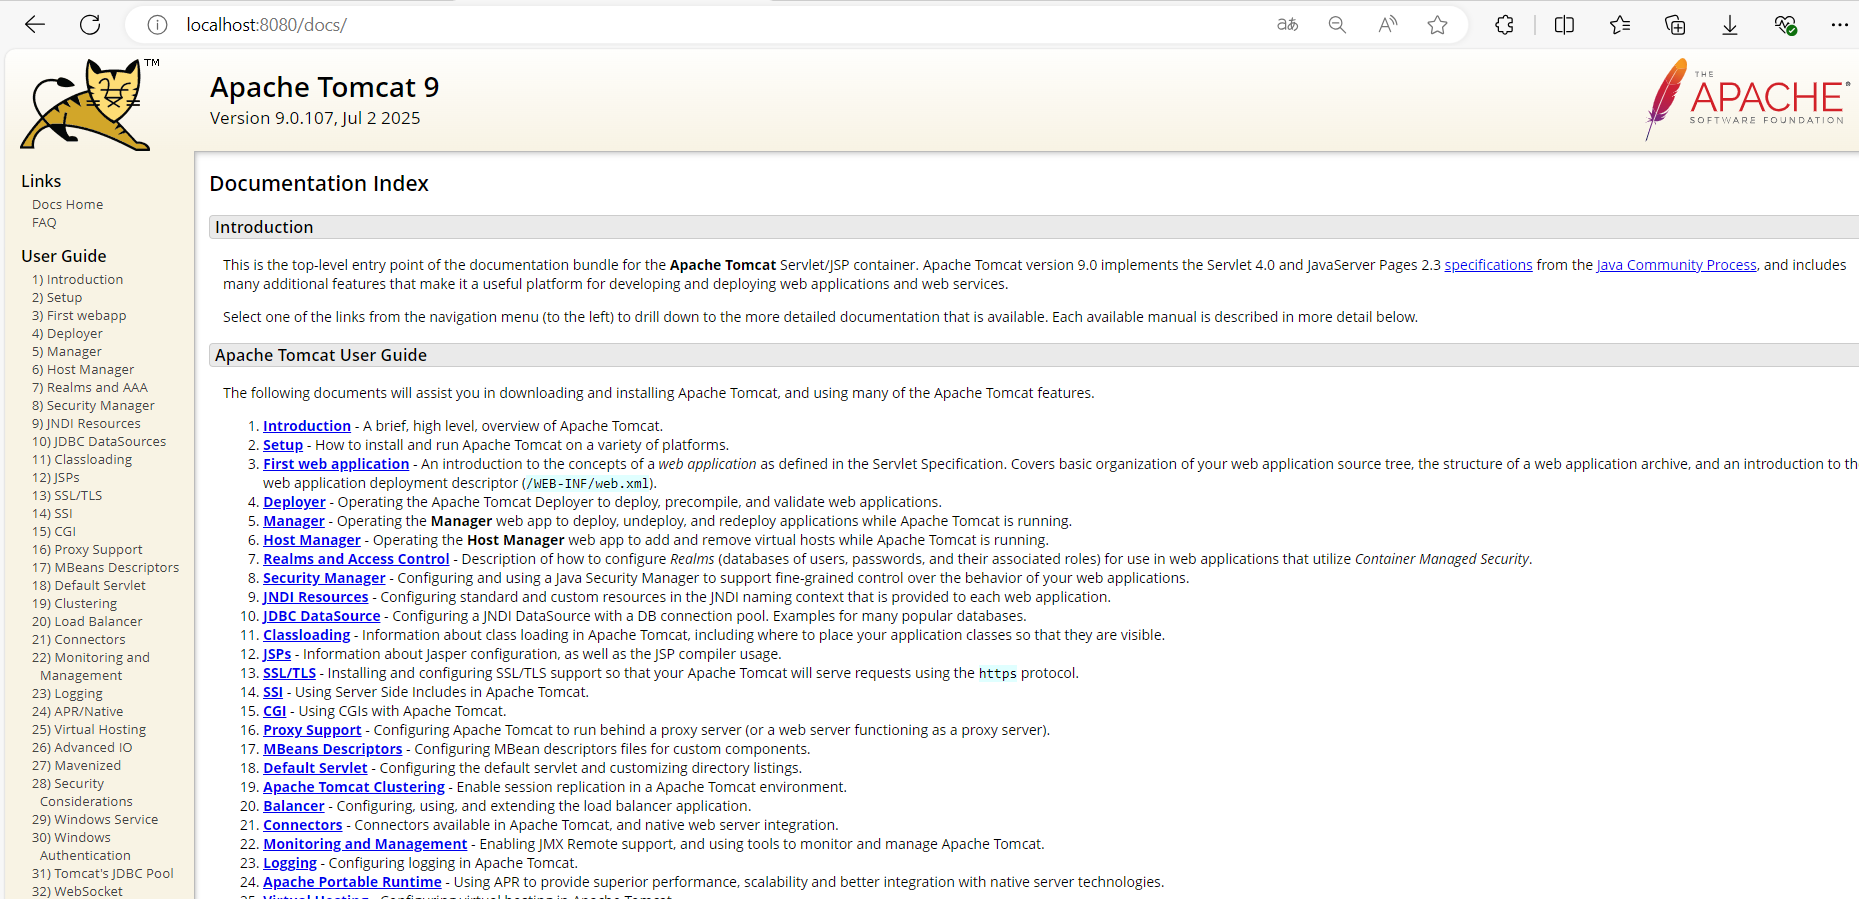Screen dimensions: 1859x899
Task: Show the Downloads panel
Action: (x=1730, y=25)
